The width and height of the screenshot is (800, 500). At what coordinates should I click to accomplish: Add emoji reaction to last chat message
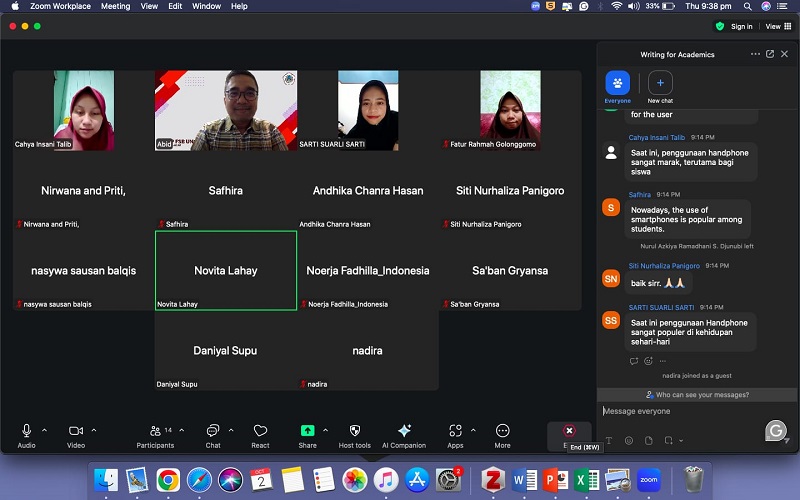(x=648, y=361)
